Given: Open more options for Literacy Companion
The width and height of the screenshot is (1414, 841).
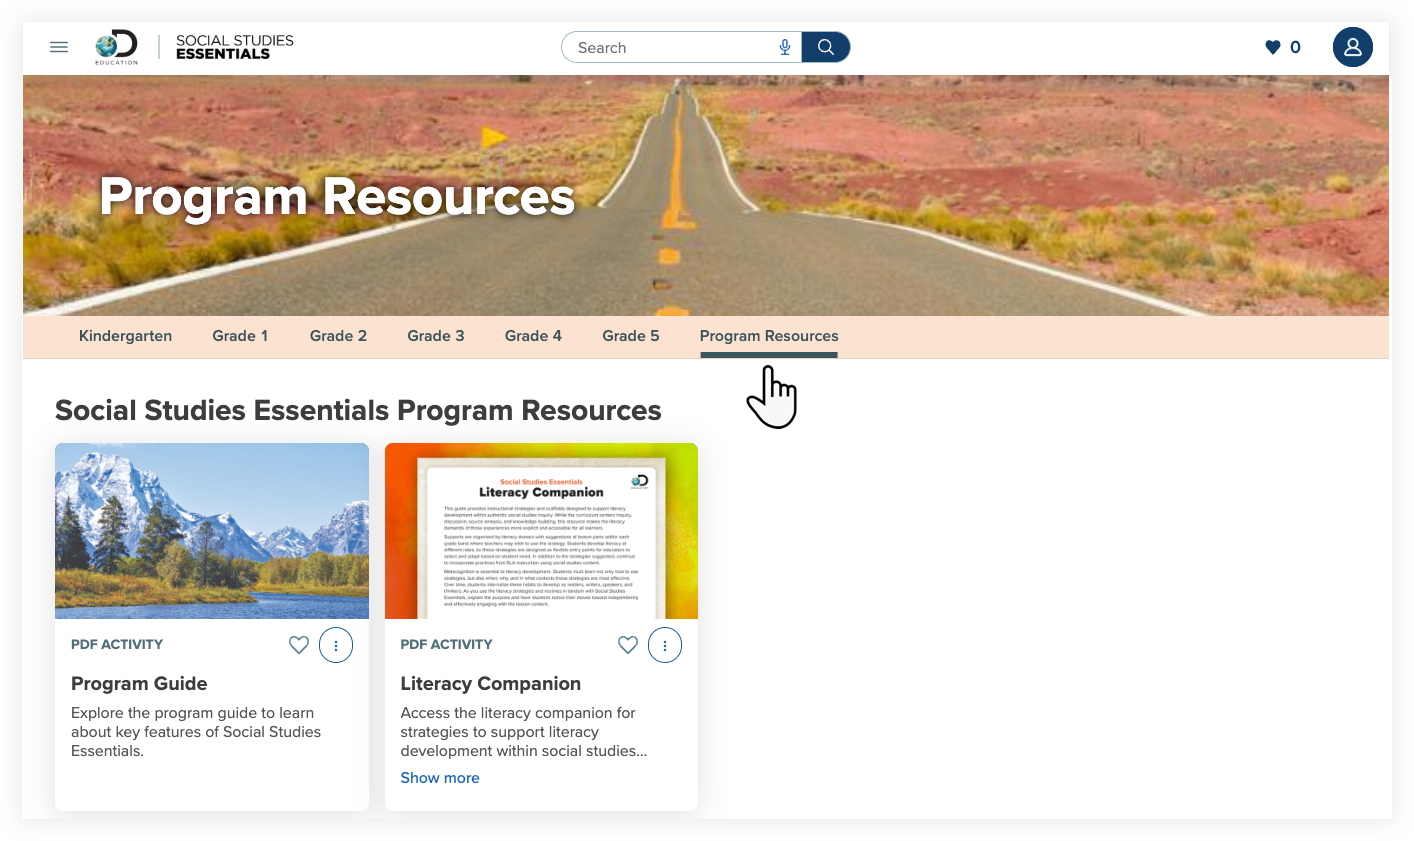Looking at the screenshot, I should (x=665, y=645).
